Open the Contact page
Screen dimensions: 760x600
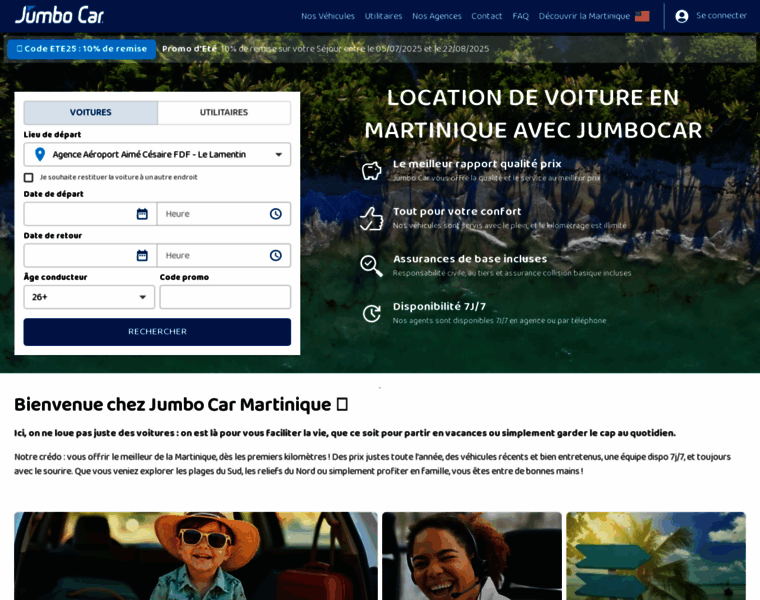[487, 16]
